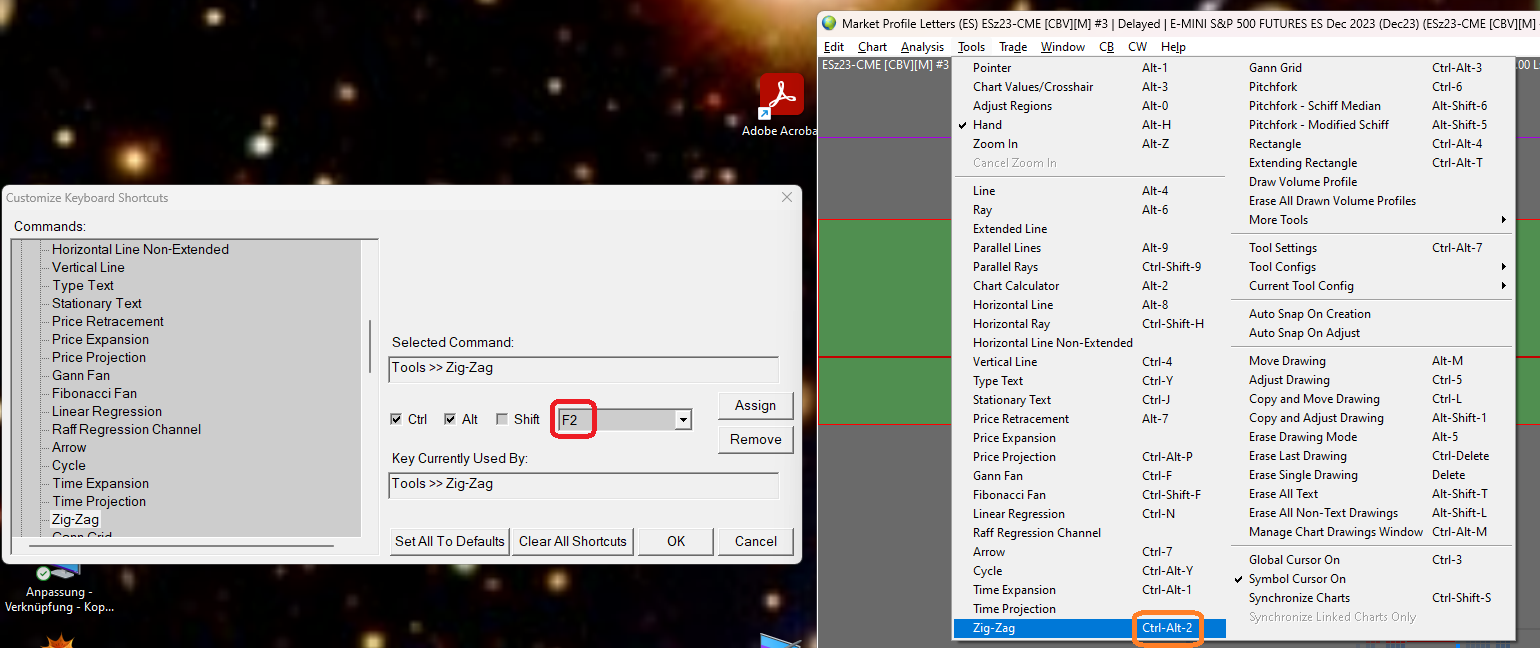
Task: Select Stationary Text in the Commands tree
Action: point(97,303)
